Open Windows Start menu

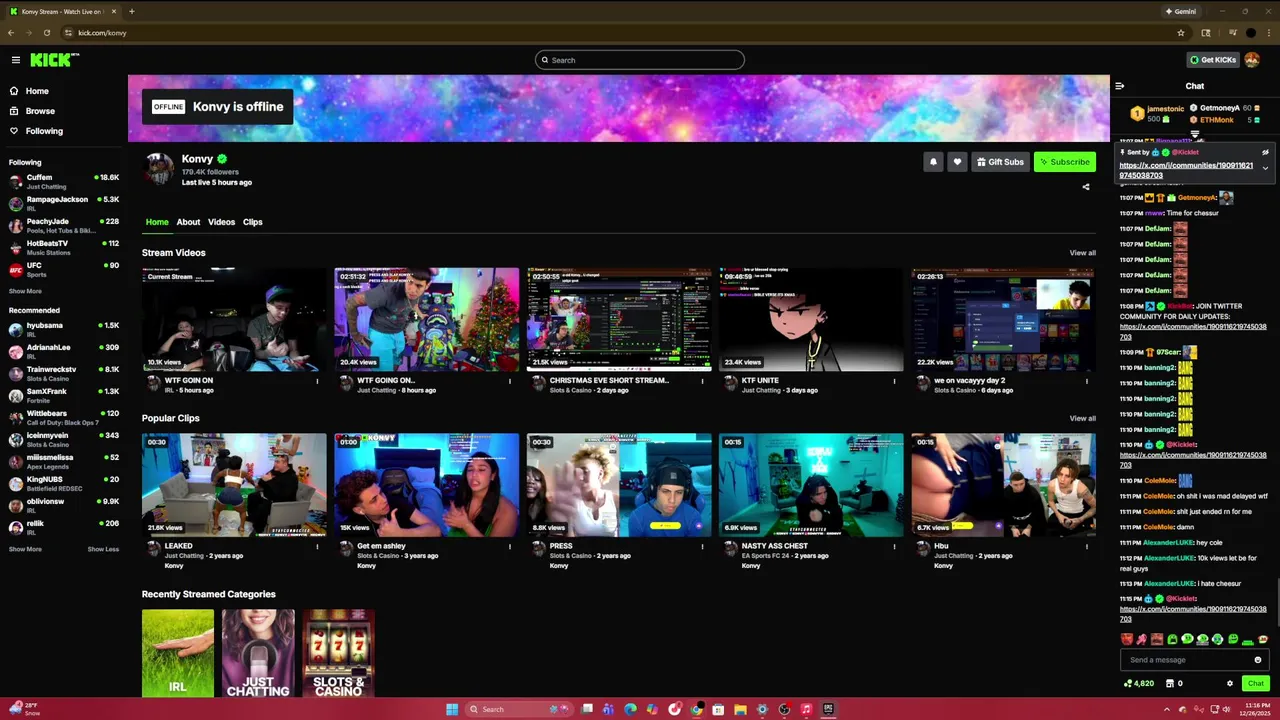(x=452, y=709)
